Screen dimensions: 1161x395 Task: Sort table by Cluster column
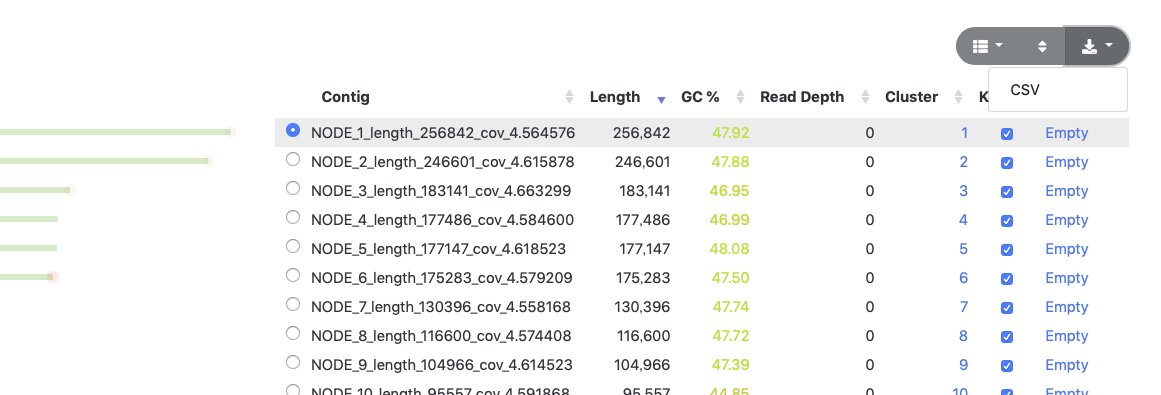[x=959, y=96]
